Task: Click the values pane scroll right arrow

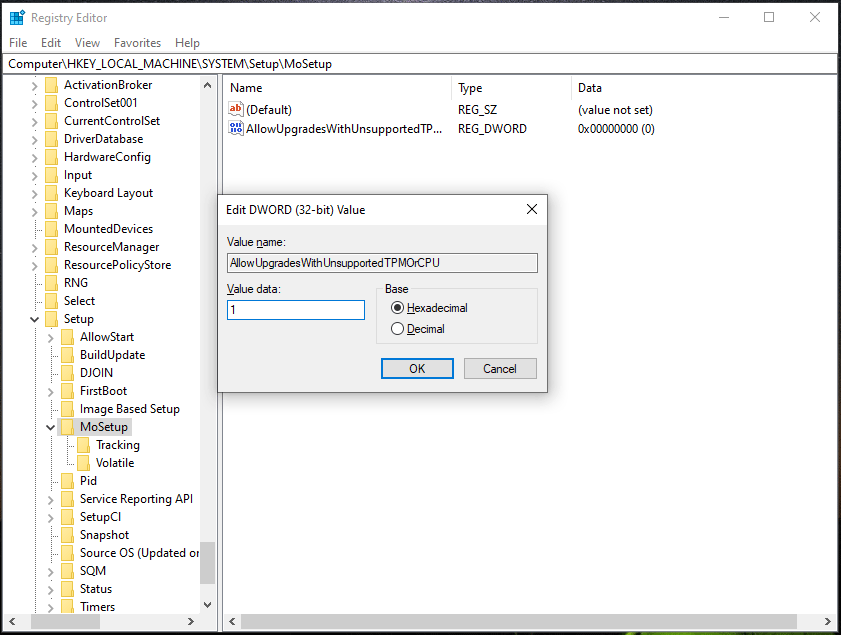Action: coord(827,622)
